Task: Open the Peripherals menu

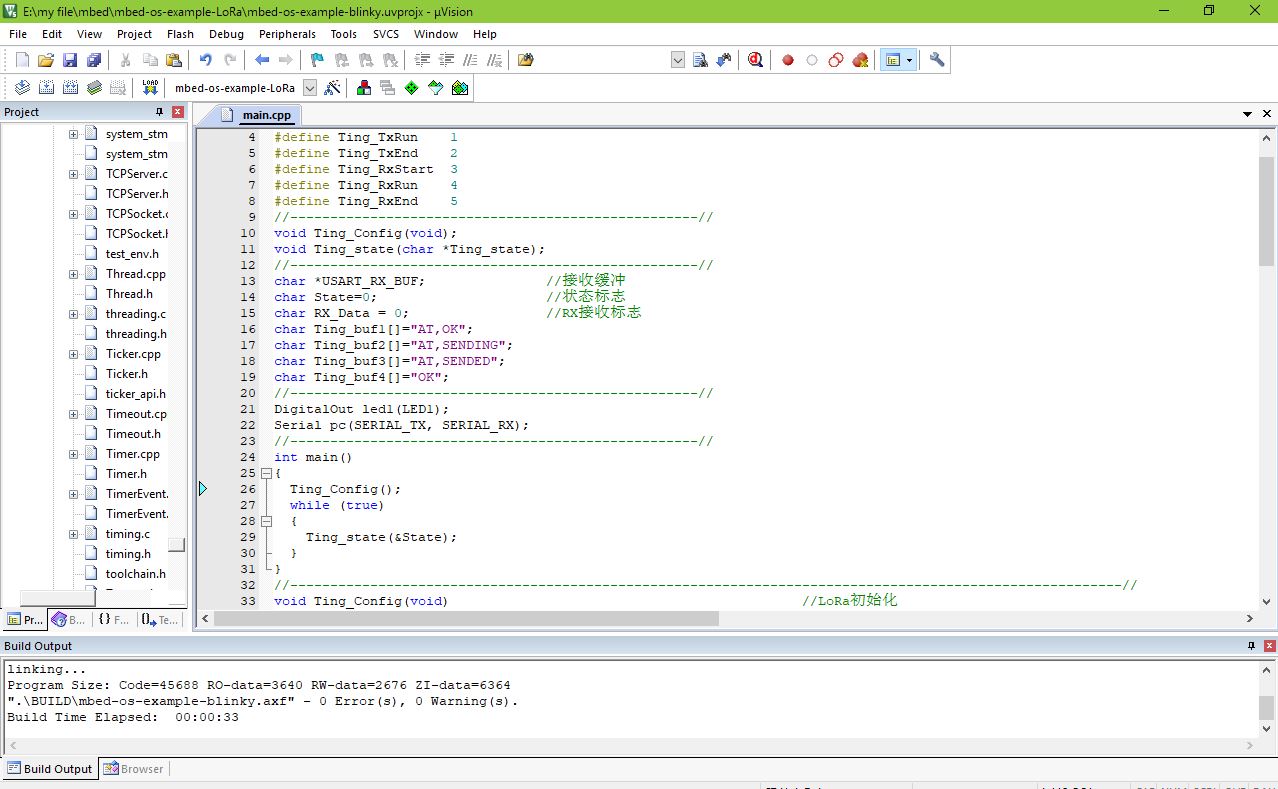Action: 287,34
